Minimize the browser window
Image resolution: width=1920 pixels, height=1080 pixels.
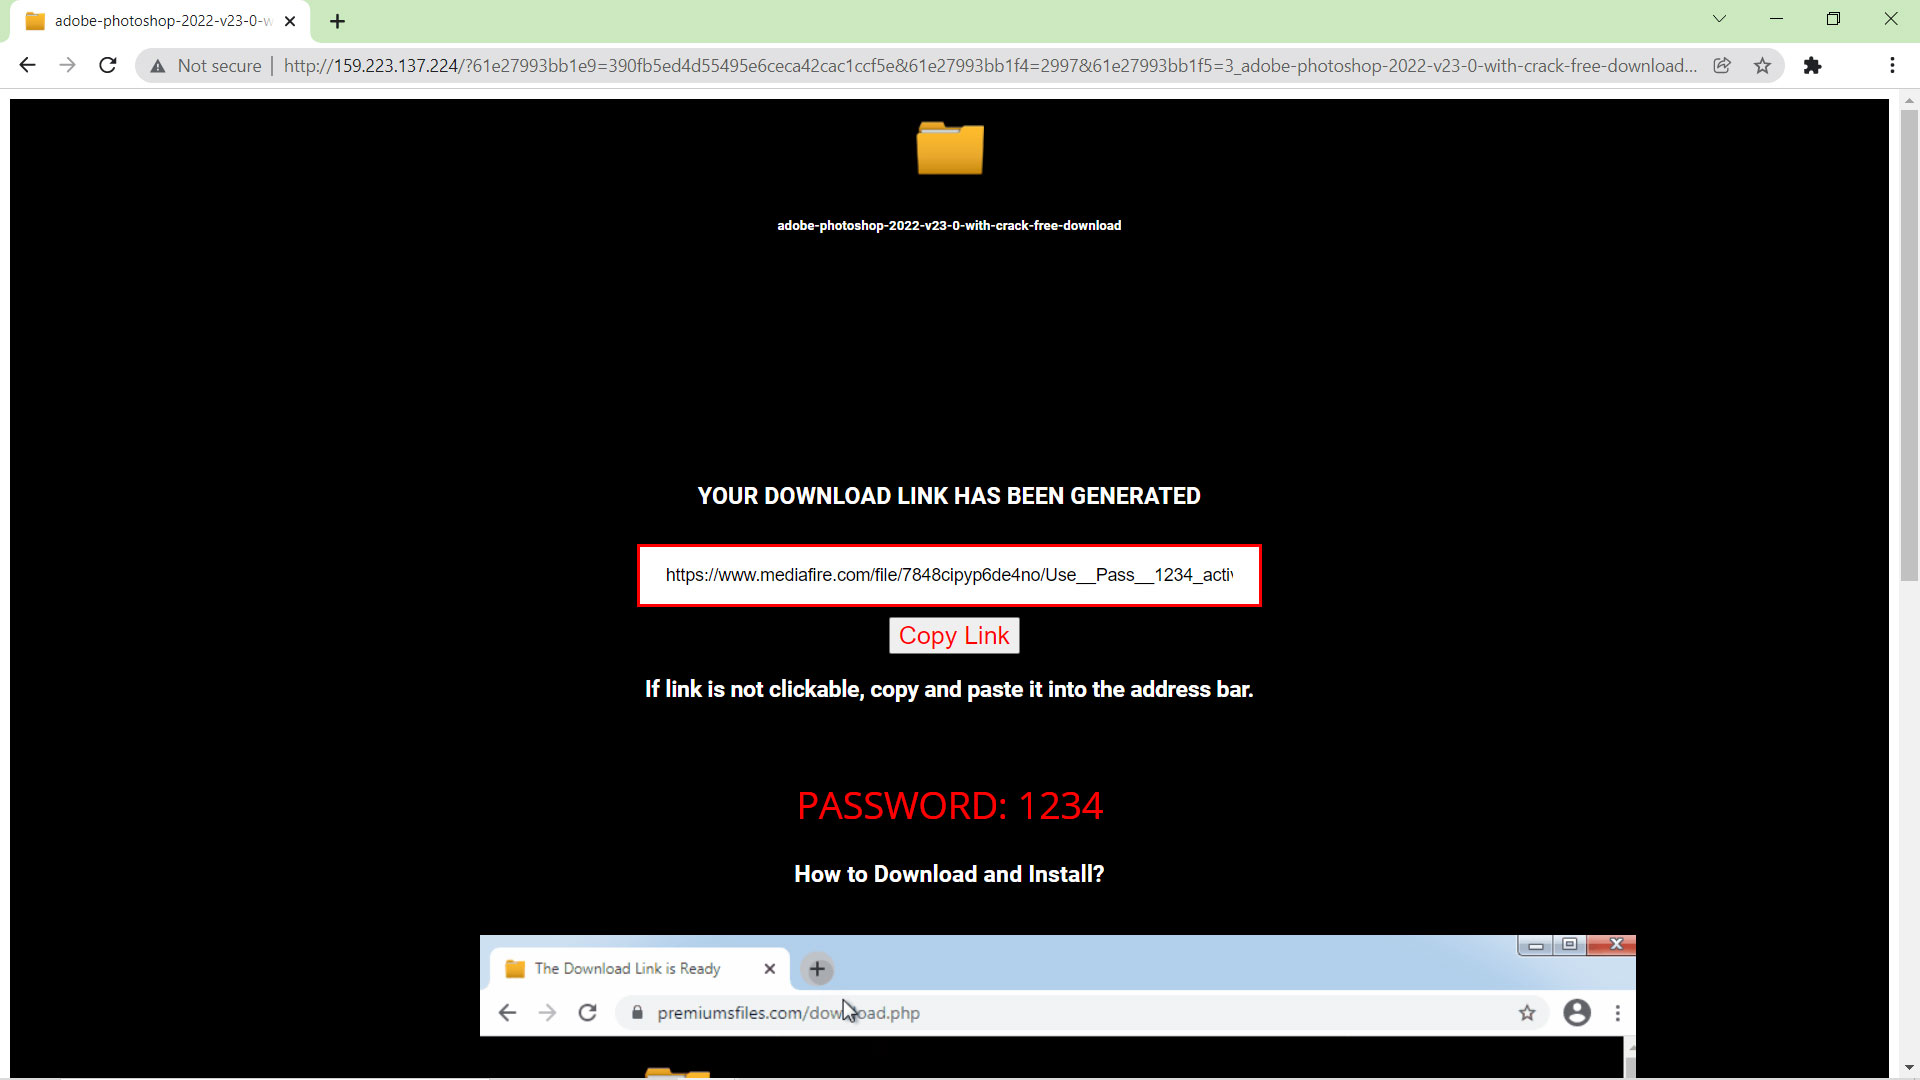(x=1776, y=19)
